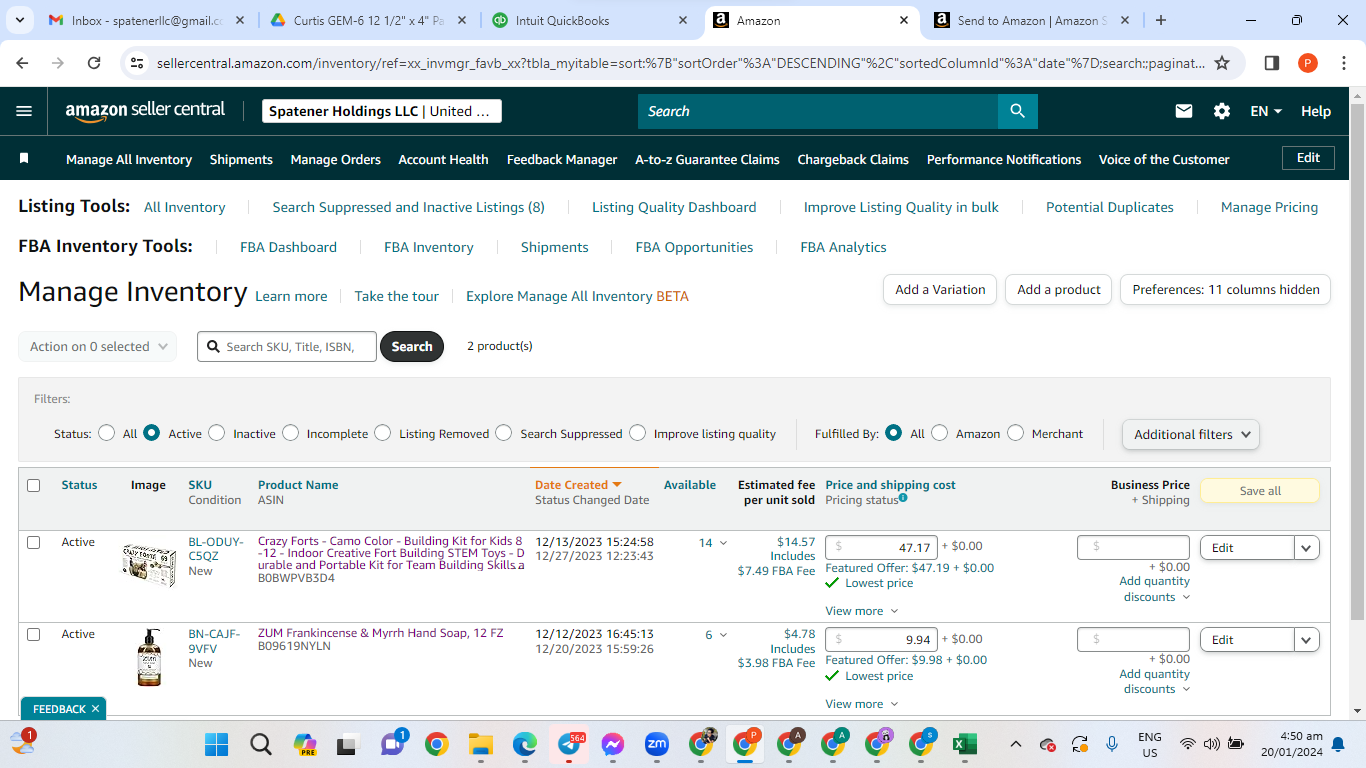Image resolution: width=1366 pixels, height=768 pixels.
Task: Click the Crazy Forts product thumbnail
Action: point(149,565)
